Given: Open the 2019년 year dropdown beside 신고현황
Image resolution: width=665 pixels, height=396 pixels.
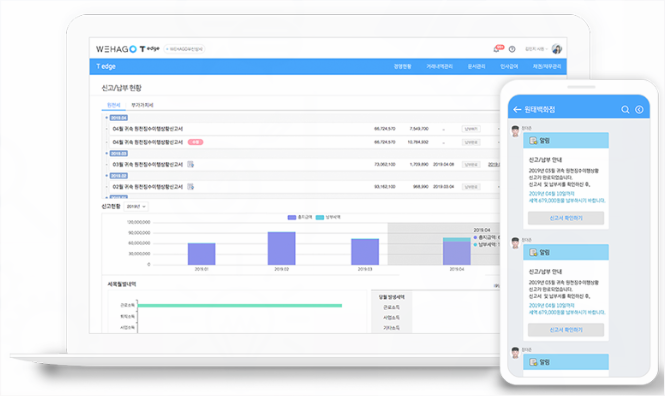Looking at the screenshot, I should (x=136, y=206).
